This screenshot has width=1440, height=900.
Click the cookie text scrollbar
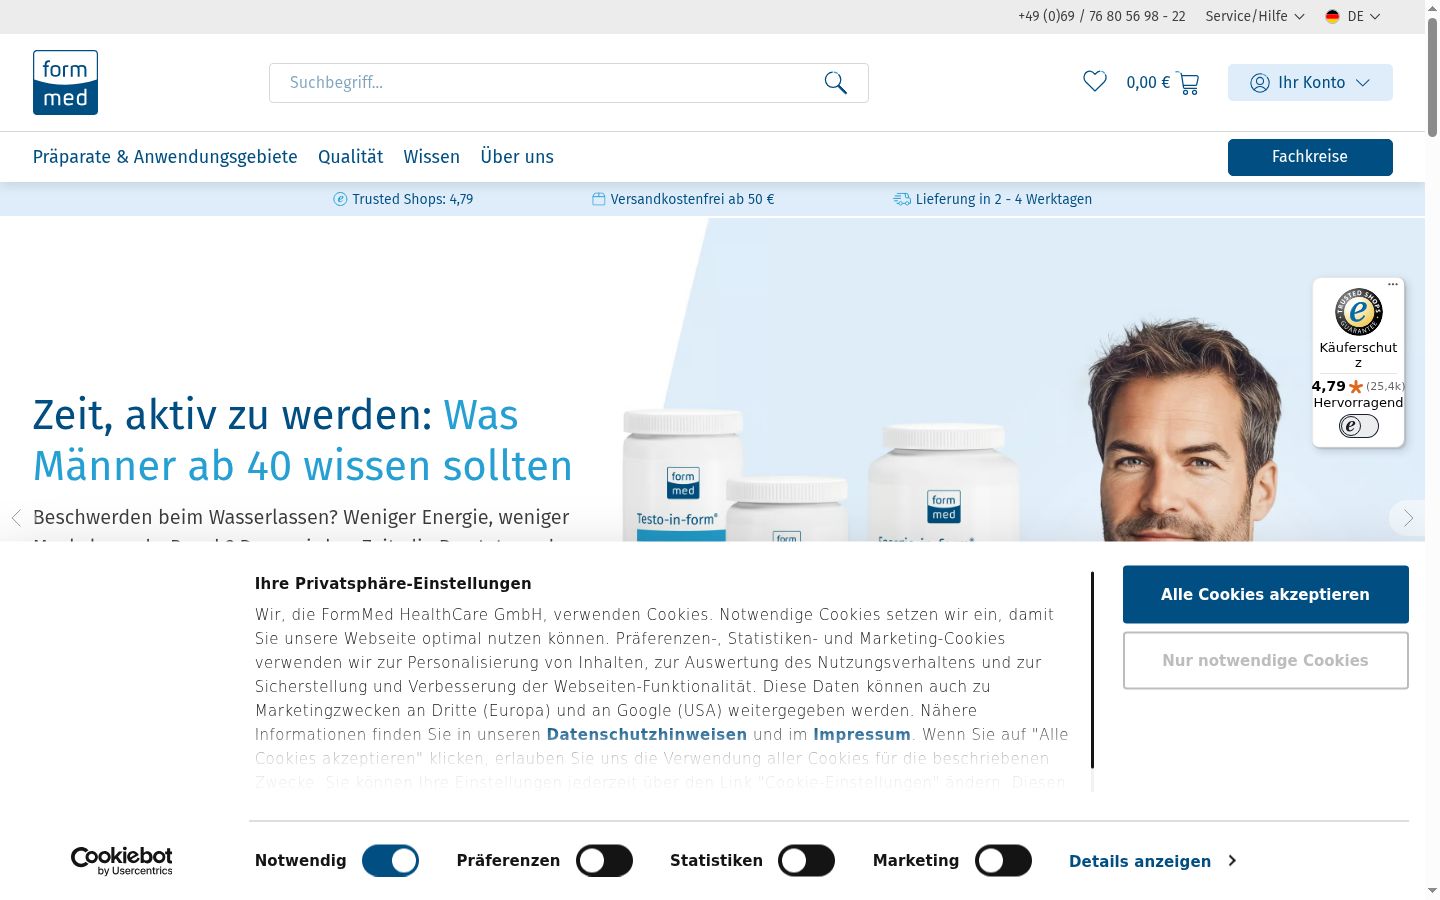(1092, 670)
